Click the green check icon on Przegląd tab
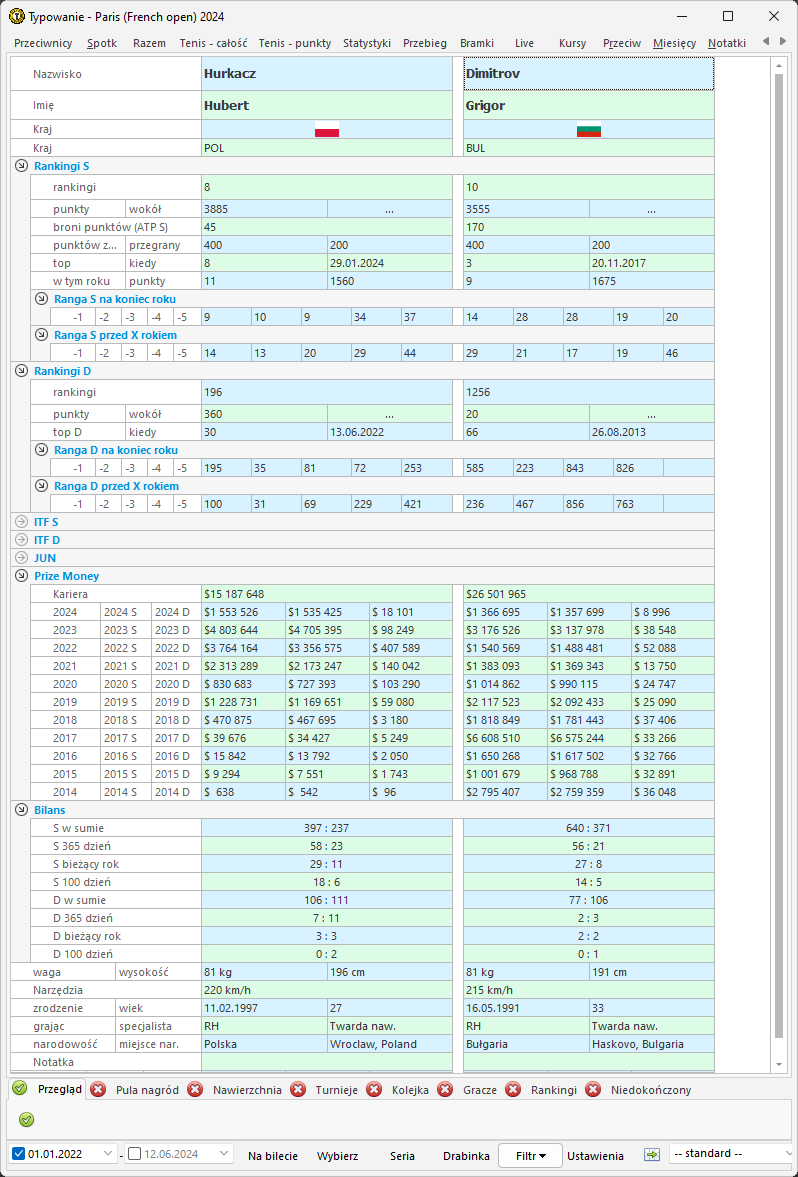The image size is (798, 1177). [x=19, y=1089]
